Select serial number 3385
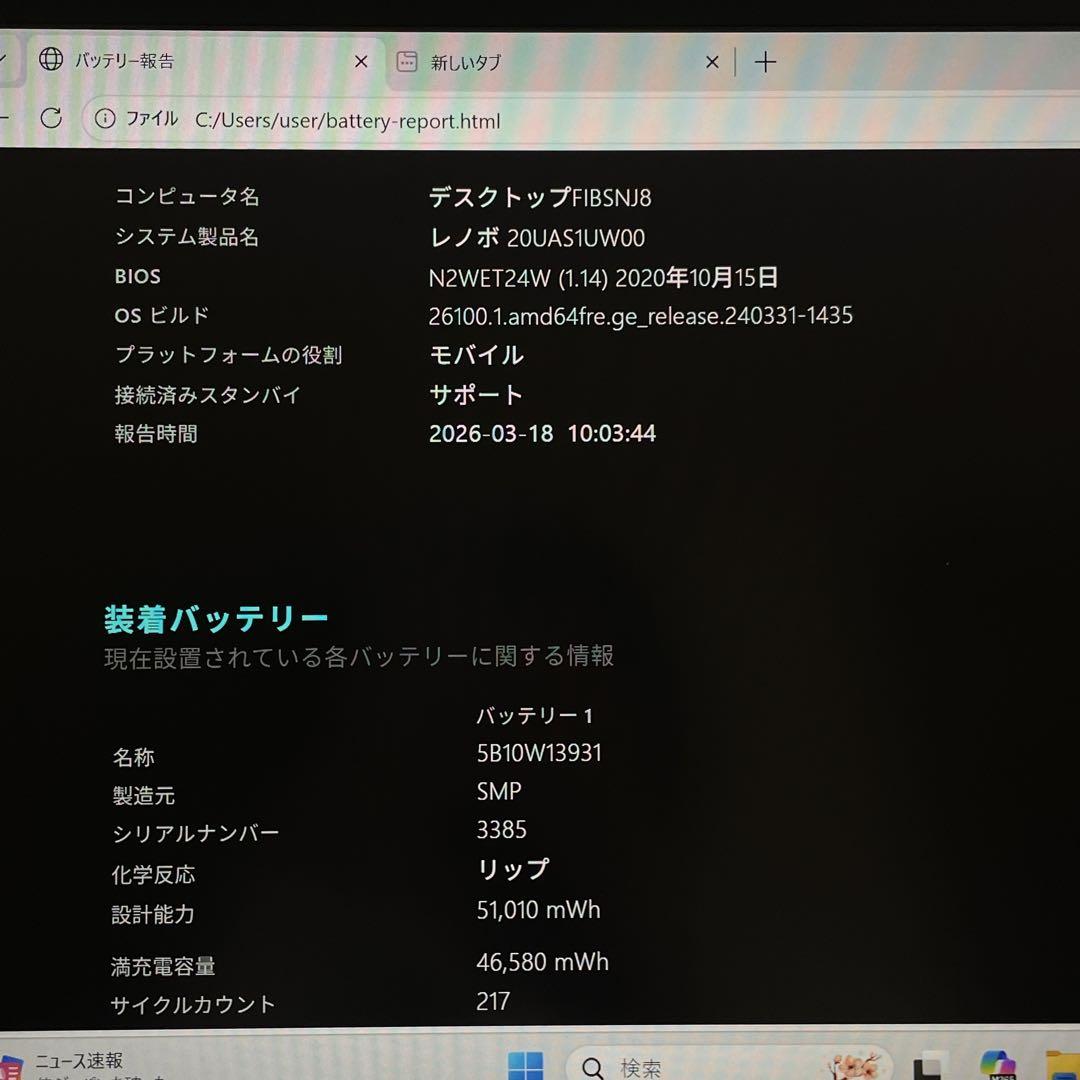The width and height of the screenshot is (1080, 1080). (x=501, y=830)
